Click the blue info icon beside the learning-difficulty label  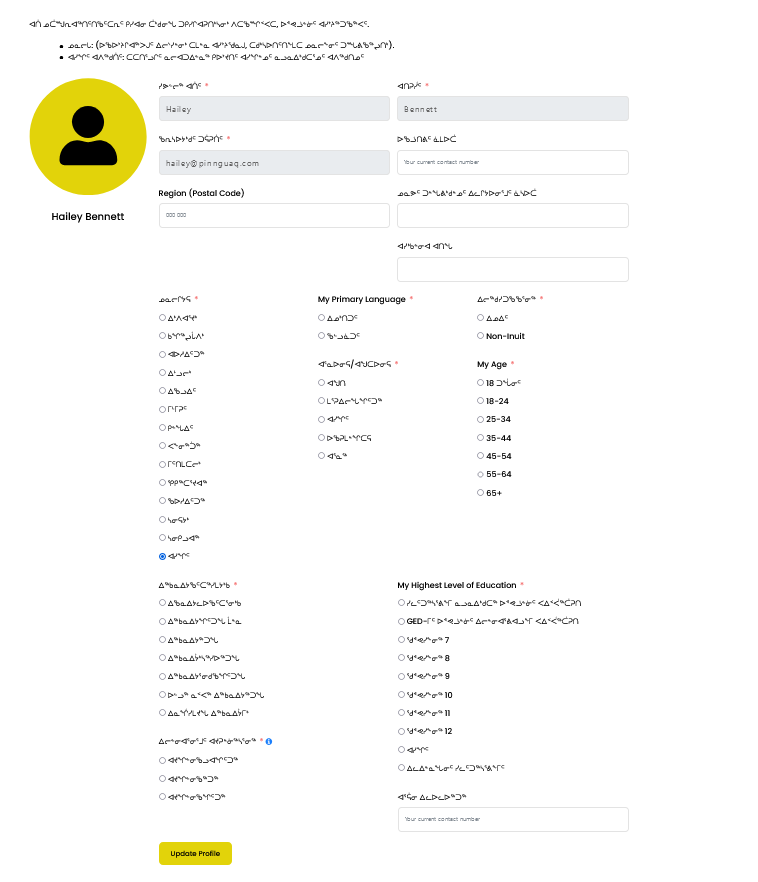[269, 741]
